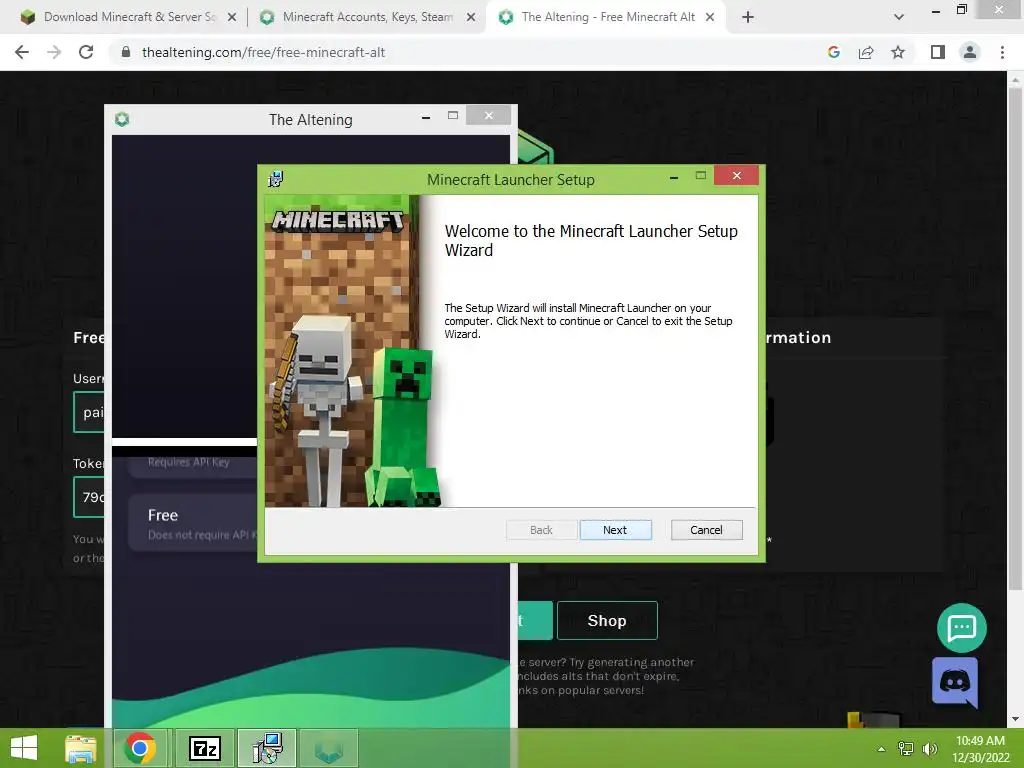Open network status tray icon
Viewport: 1024px width, 768px height.
(906, 749)
